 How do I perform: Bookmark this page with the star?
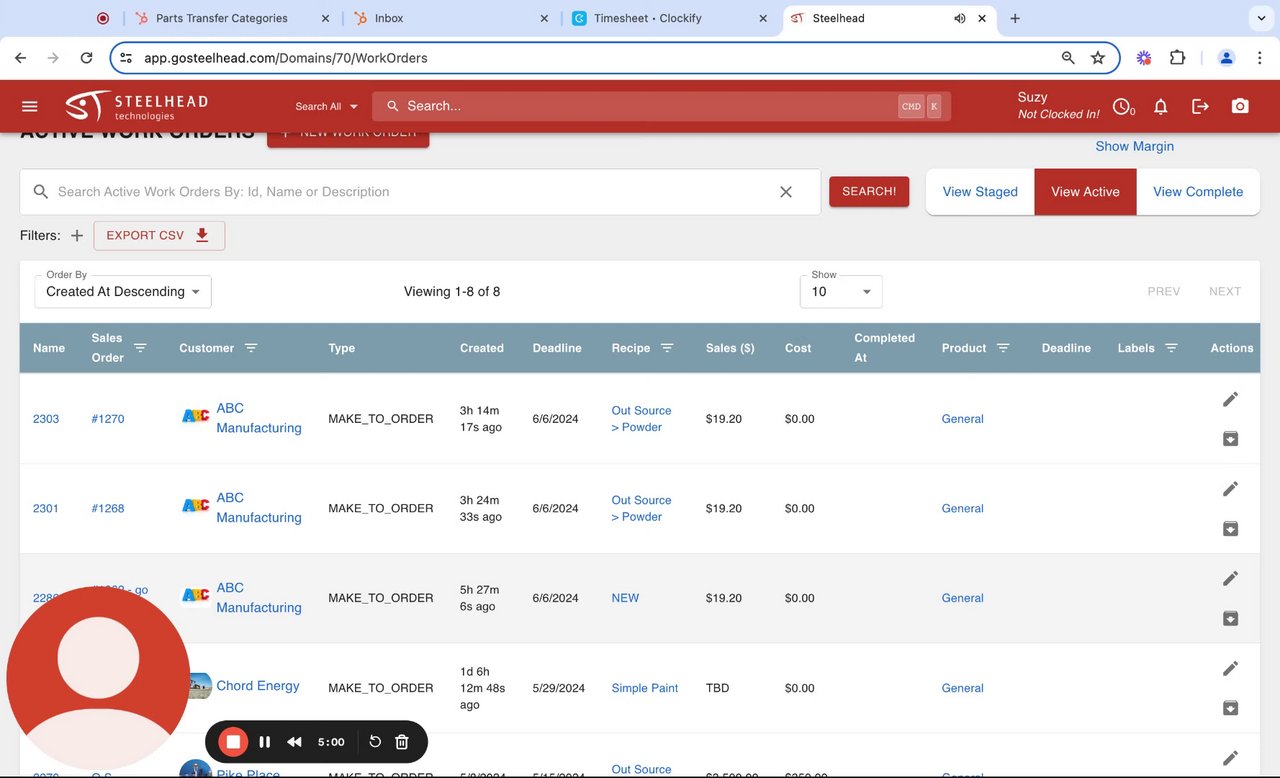(1098, 58)
